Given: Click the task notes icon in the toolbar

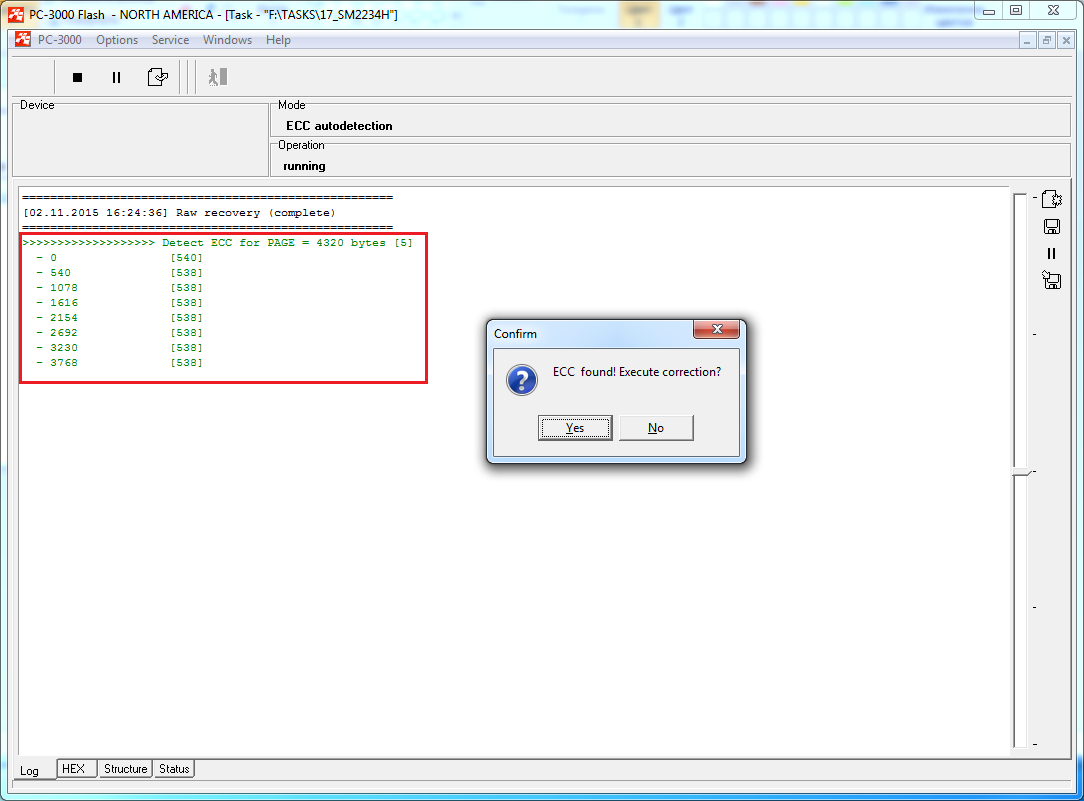Looking at the screenshot, I should point(157,77).
